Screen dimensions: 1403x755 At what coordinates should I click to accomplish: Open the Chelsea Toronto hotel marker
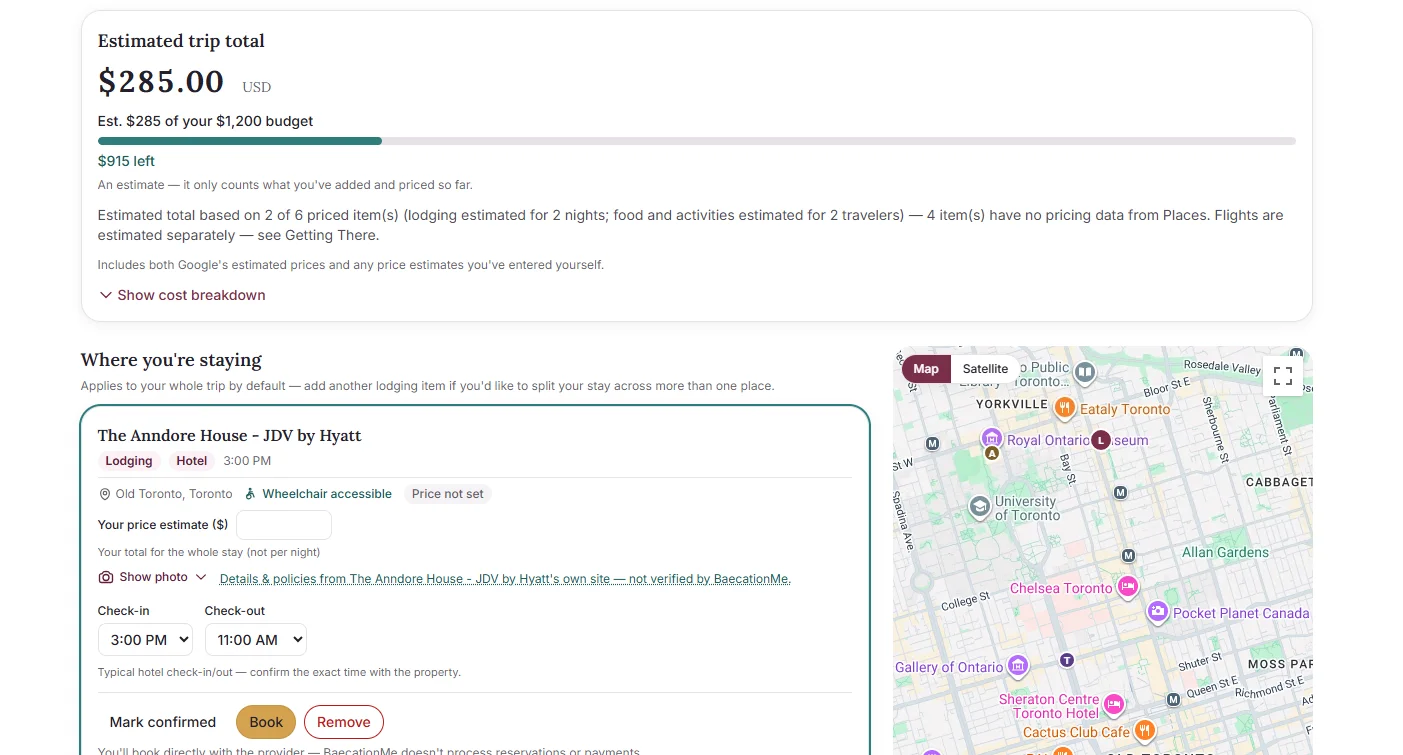click(x=1128, y=587)
